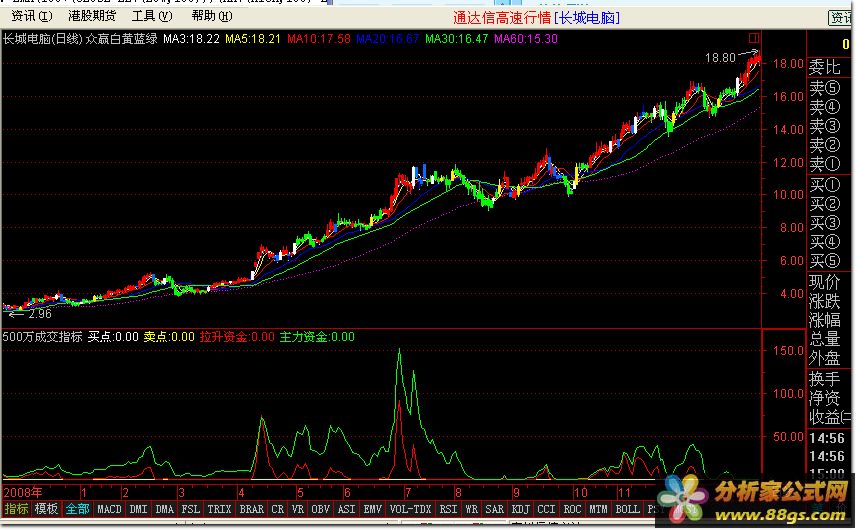The width and height of the screenshot is (857, 530).
Task: Select the WR indicator tab
Action: [472, 509]
